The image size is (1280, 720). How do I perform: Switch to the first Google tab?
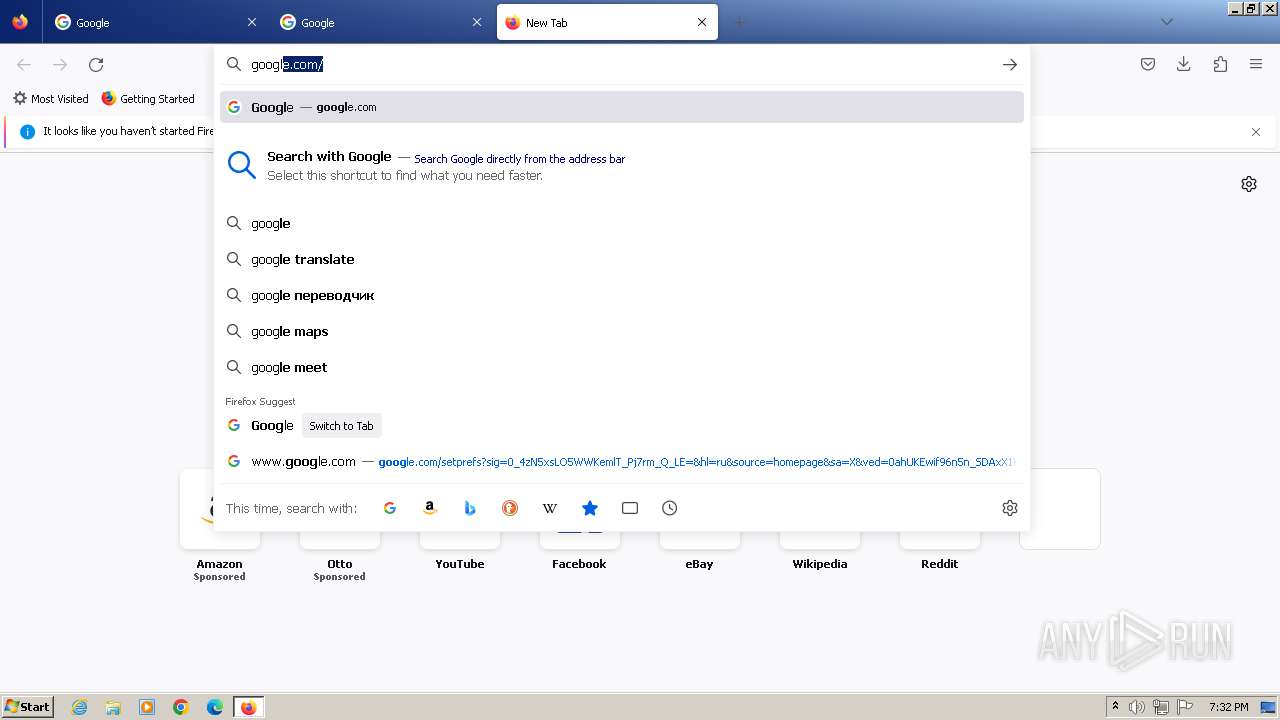click(x=155, y=22)
